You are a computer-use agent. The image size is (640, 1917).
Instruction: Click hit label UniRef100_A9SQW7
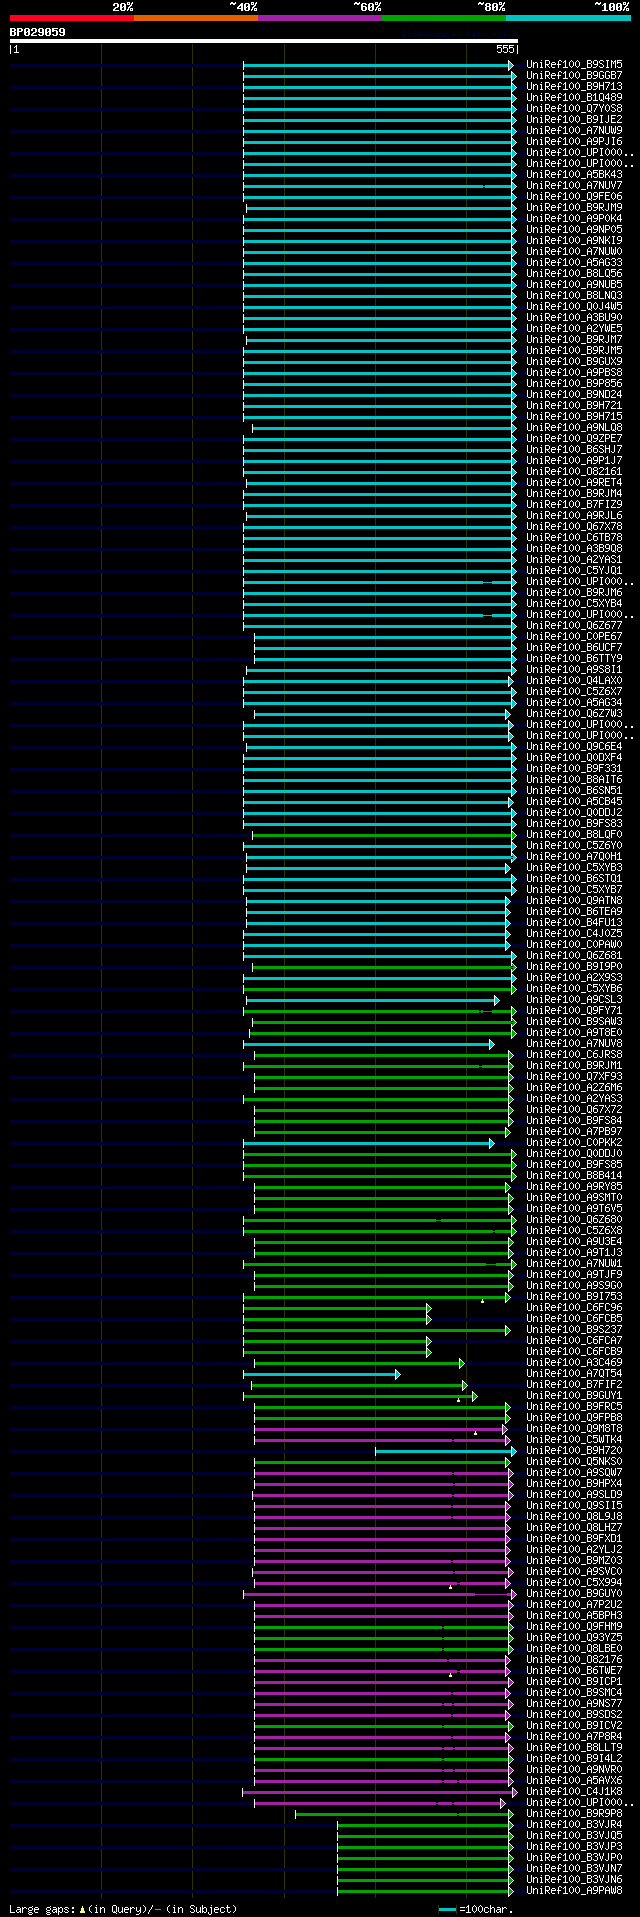(x=574, y=1473)
